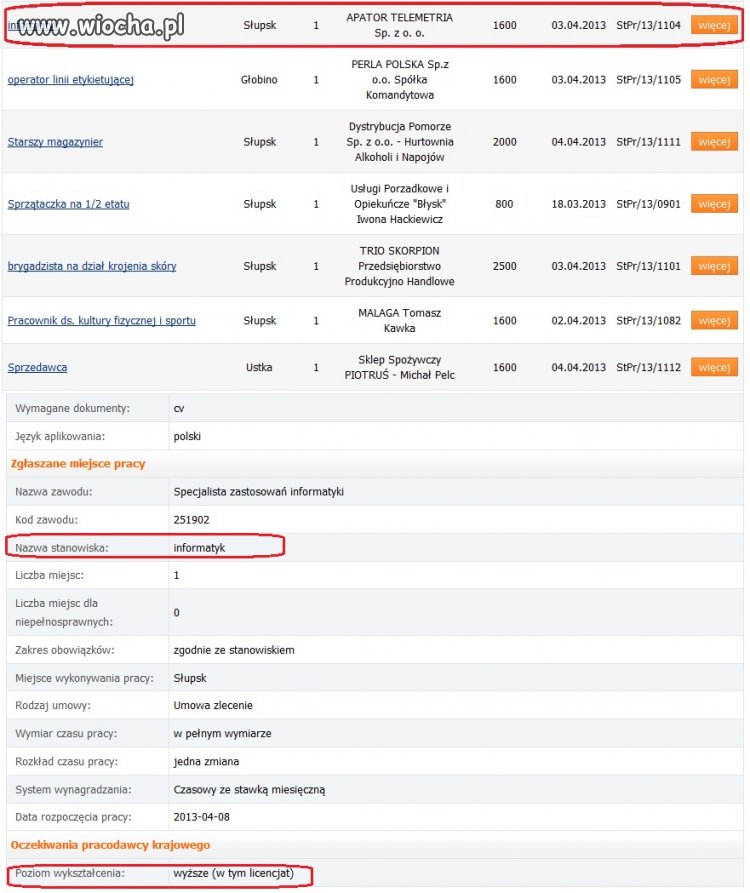Screen dimensions: 750x893
Task: Open 'operator linii etykietującej' job link
Action: pyautogui.click(x=71, y=80)
